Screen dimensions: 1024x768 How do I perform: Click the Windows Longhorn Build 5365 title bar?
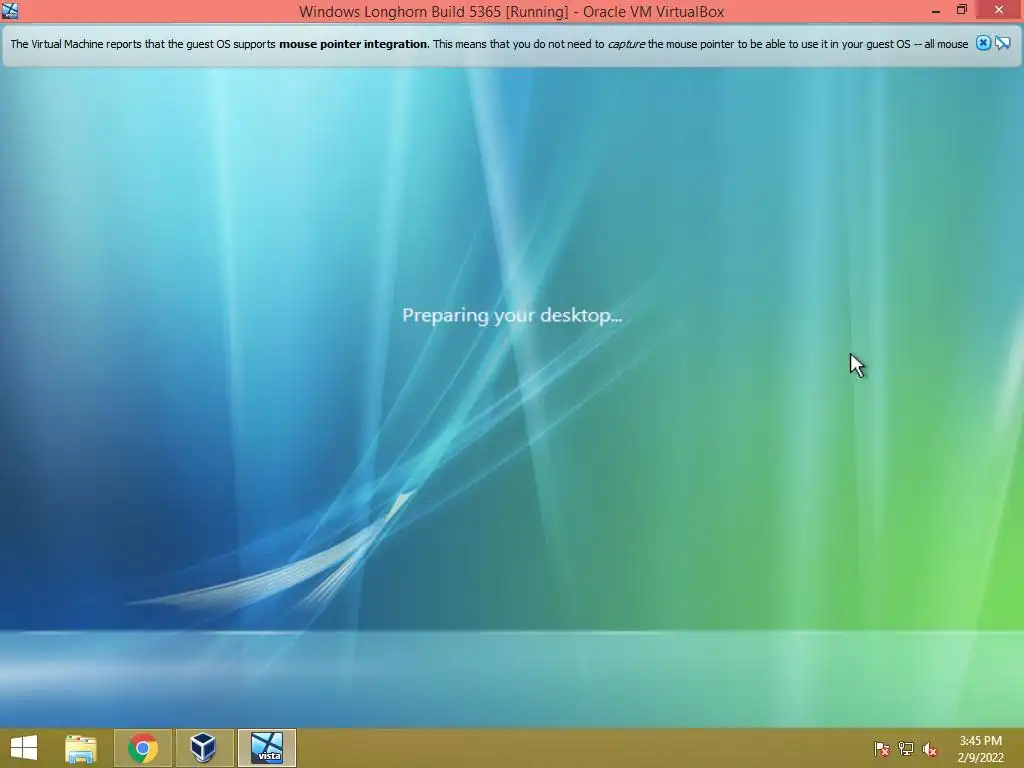coord(511,11)
